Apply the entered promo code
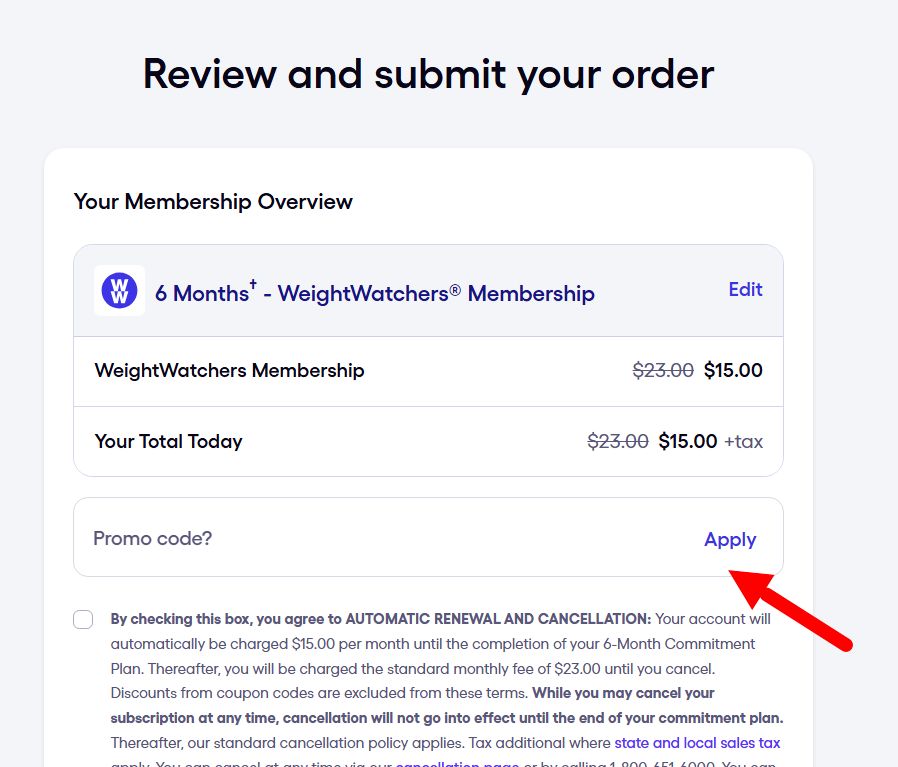This screenshot has height=767, width=898. point(730,539)
